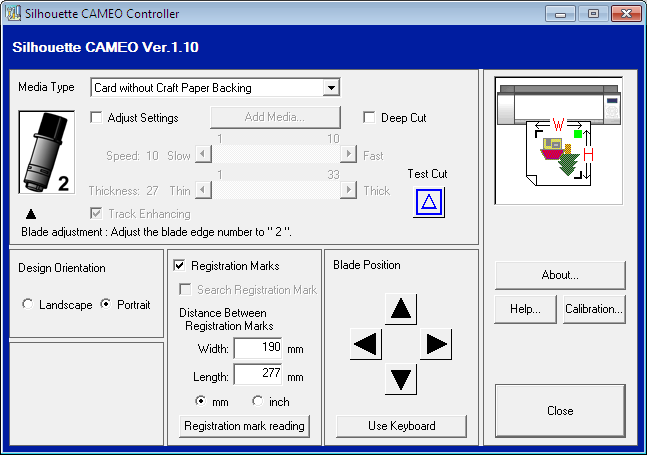Click the Add Media... button
The image size is (647, 455).
point(275,118)
